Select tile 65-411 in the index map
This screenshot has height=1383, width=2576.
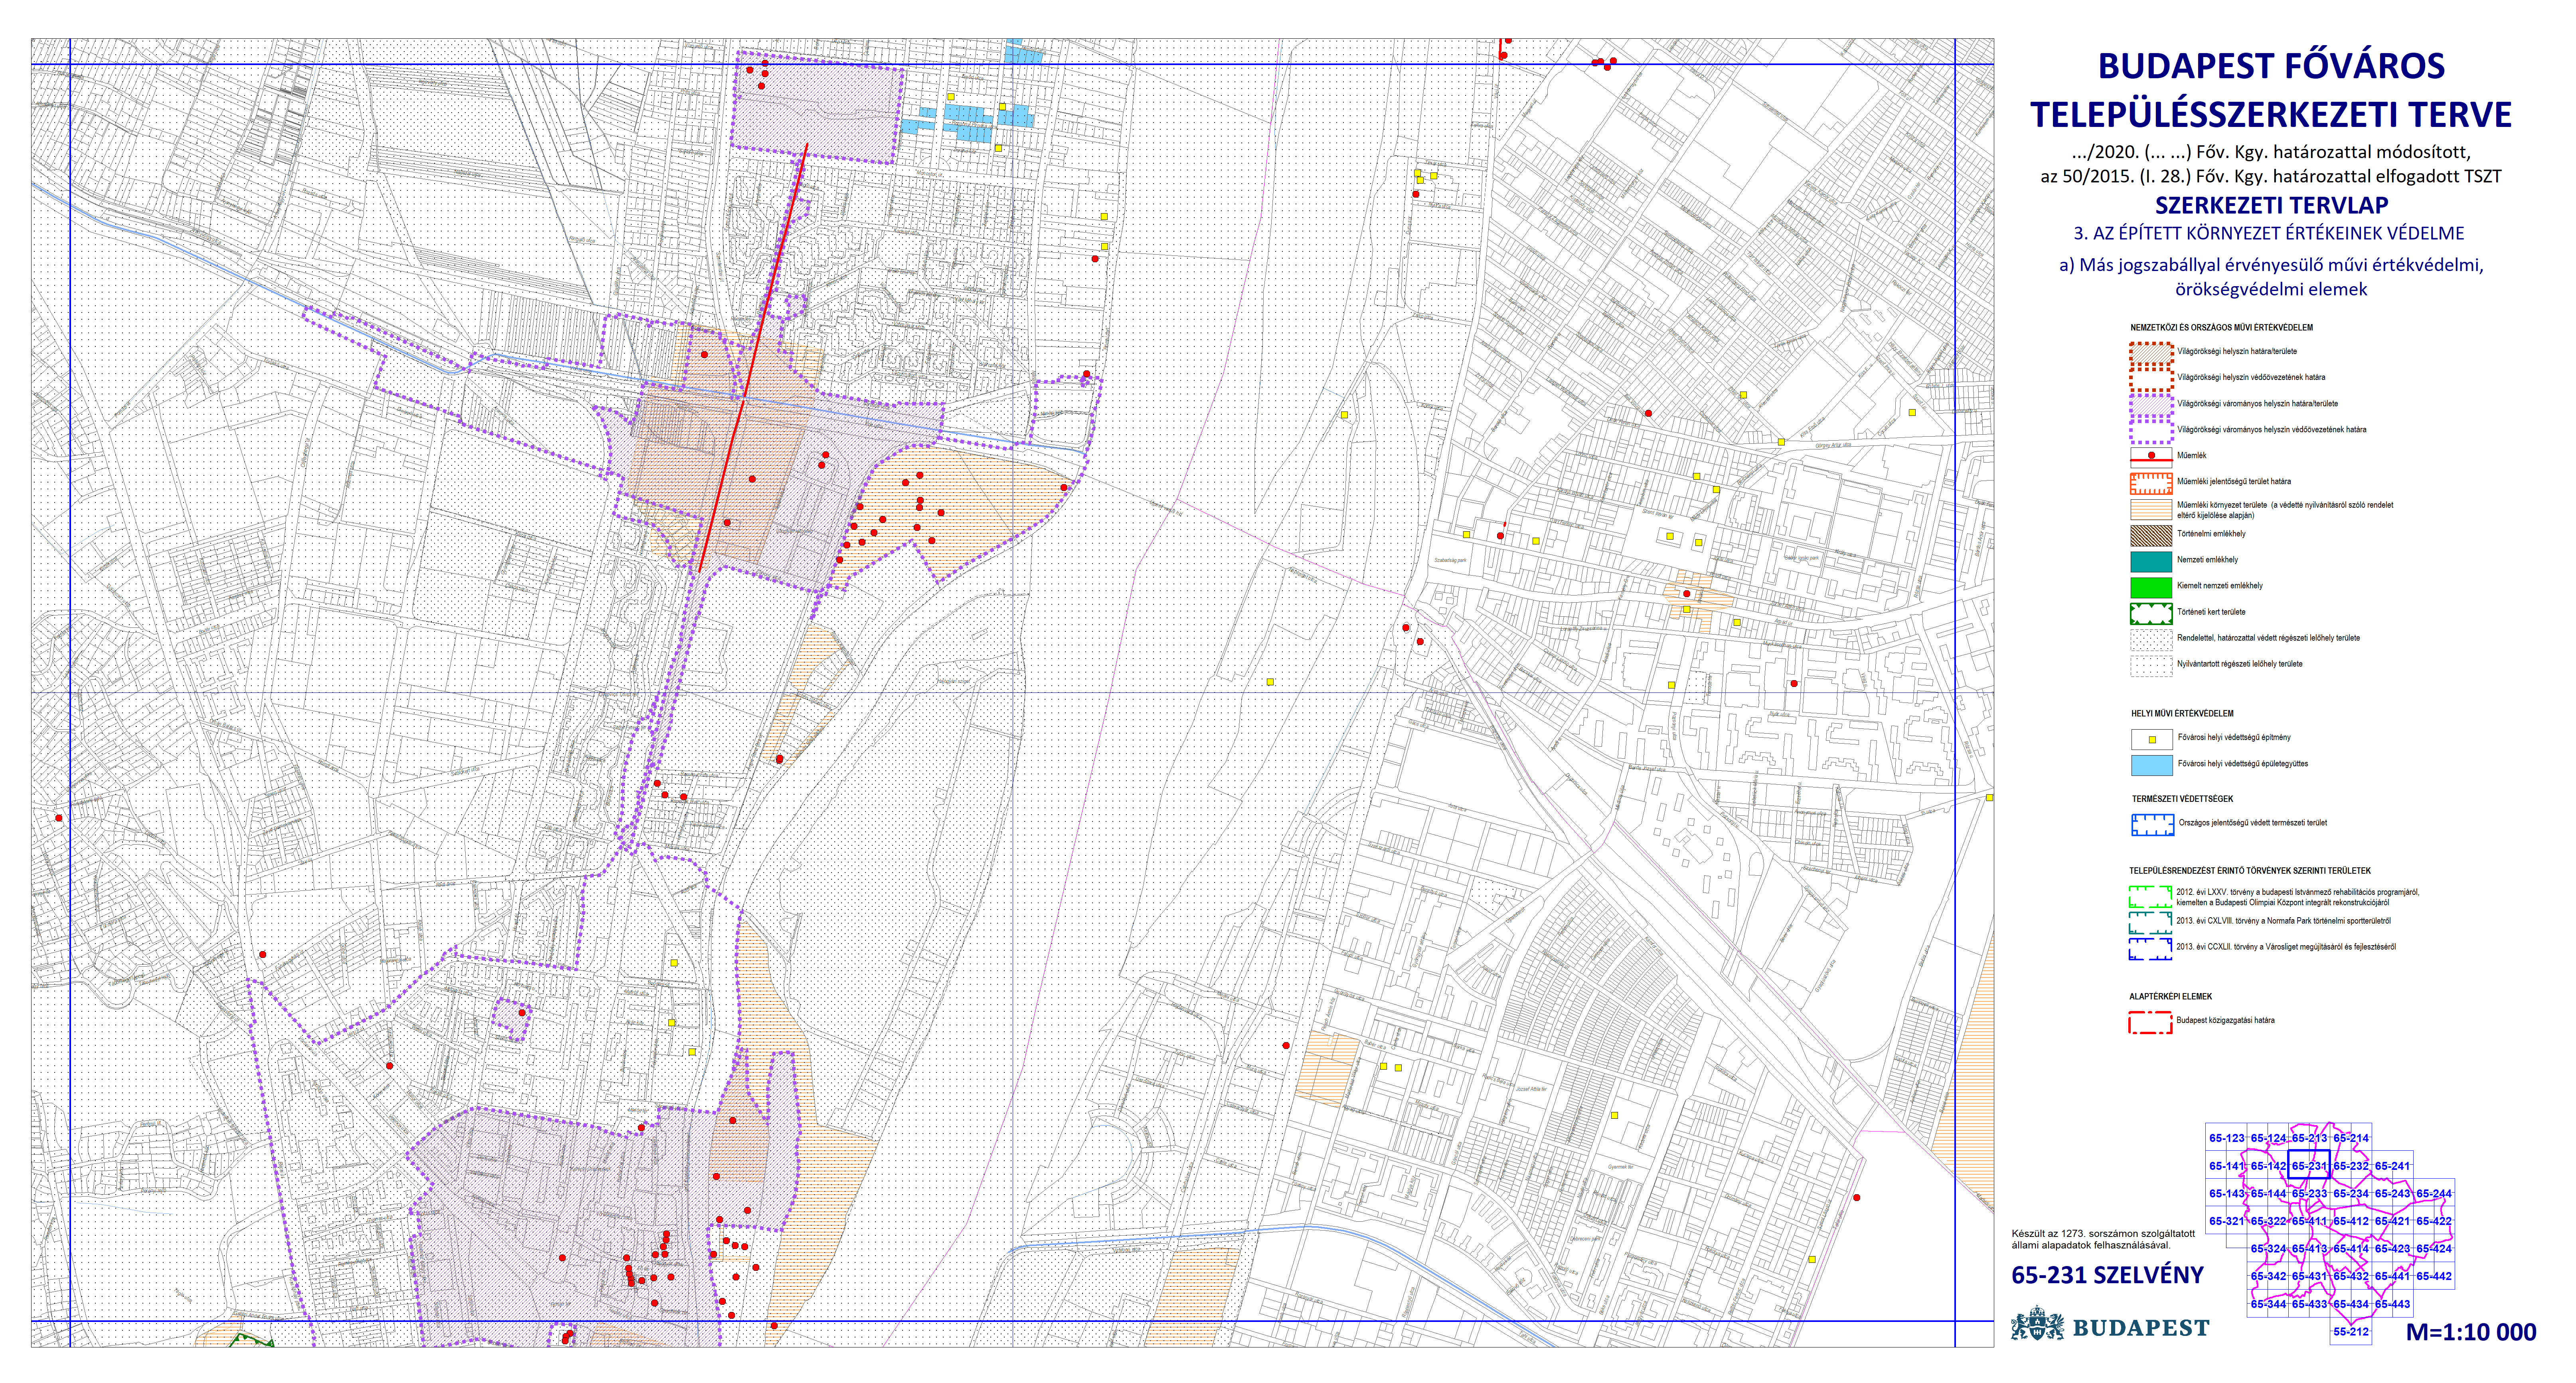[2309, 1221]
